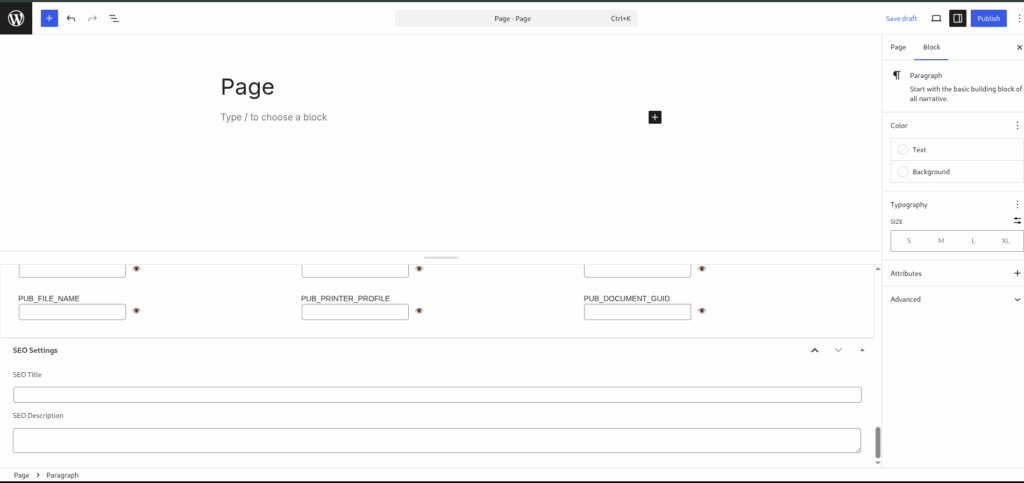This screenshot has height=483, width=1024.
Task: Open the editor options menu
Action: (1019, 18)
